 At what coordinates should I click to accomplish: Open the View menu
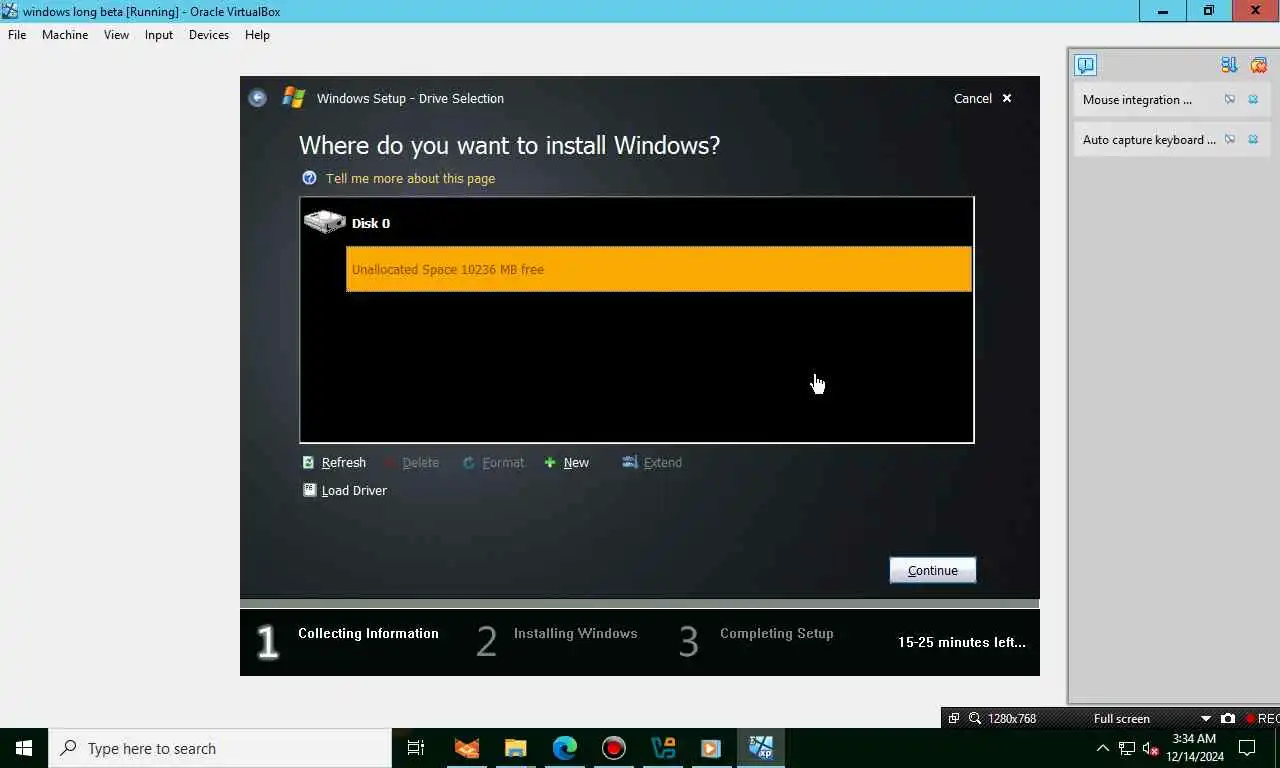[x=116, y=34]
